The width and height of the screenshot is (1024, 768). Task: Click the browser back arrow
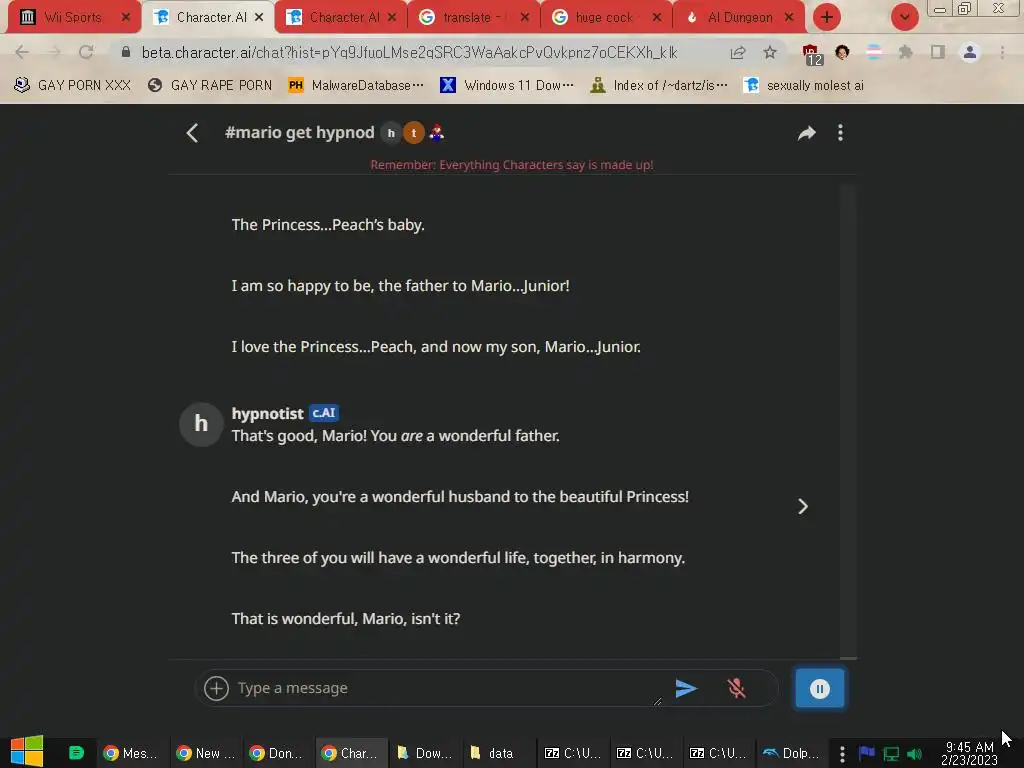[22, 52]
